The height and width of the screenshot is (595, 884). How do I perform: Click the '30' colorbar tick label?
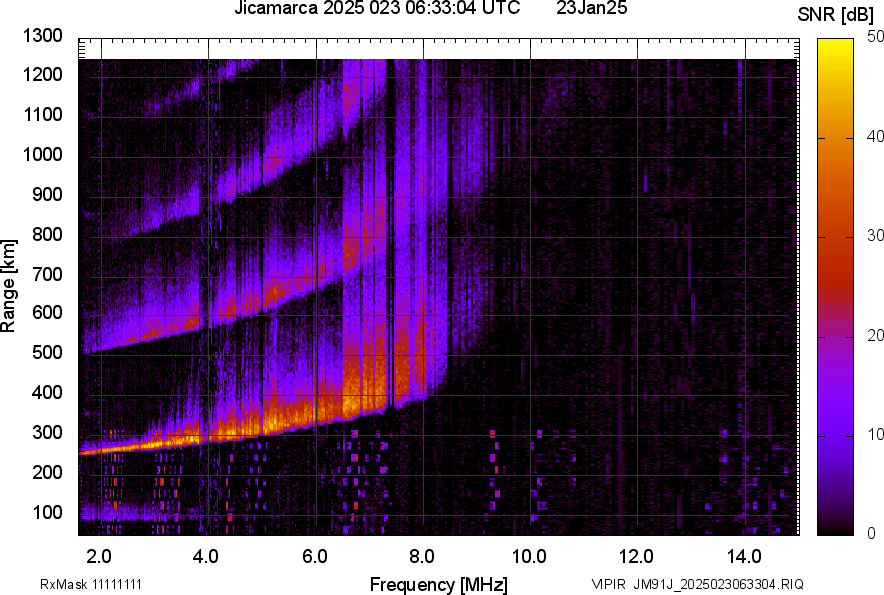tap(877, 235)
